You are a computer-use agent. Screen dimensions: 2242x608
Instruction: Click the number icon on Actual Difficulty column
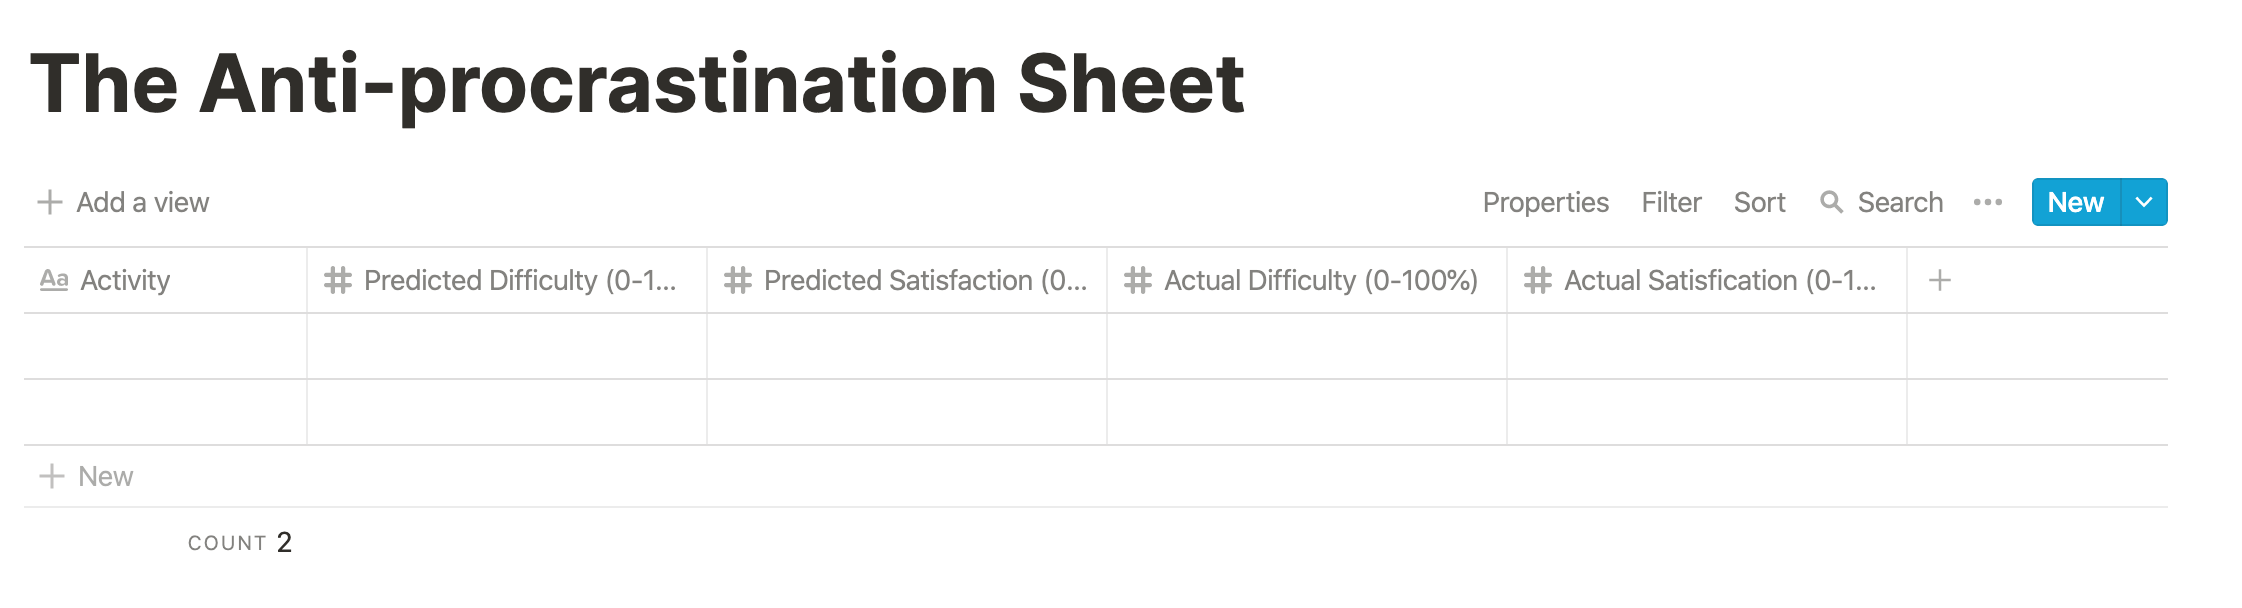tap(1138, 281)
